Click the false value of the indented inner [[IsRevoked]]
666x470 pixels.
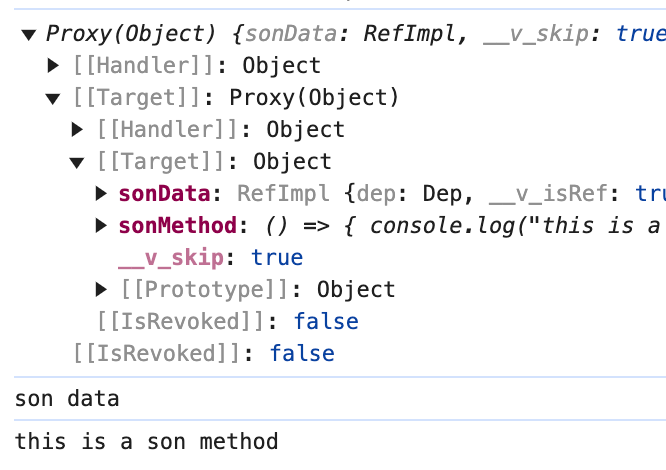click(325, 322)
